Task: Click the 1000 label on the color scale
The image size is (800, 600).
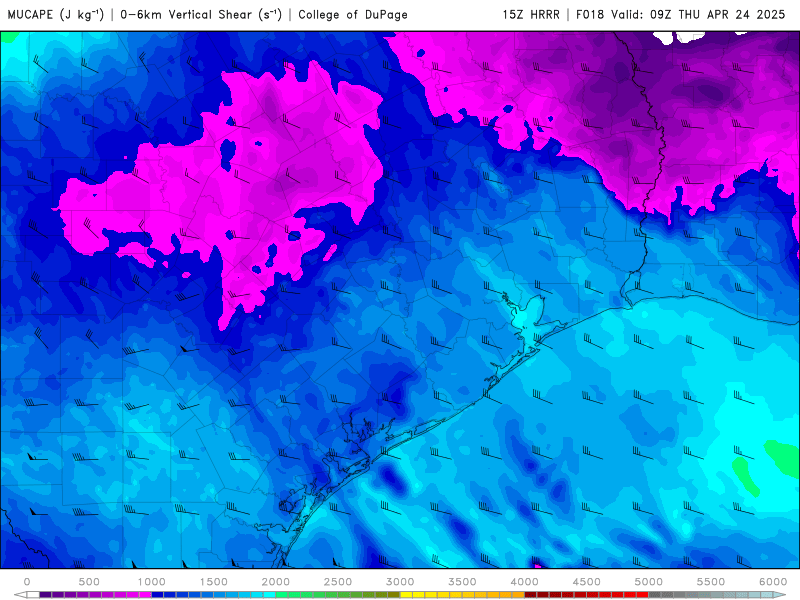Action: [x=152, y=582]
